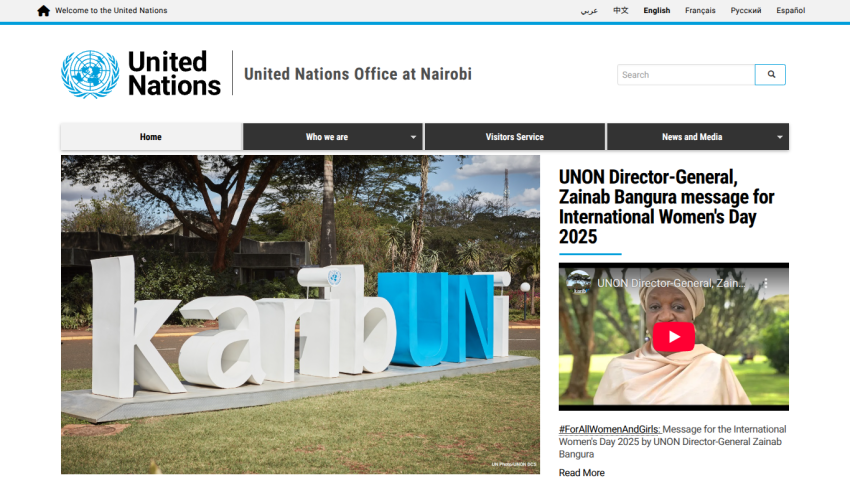Switch language to Español

[x=790, y=10]
